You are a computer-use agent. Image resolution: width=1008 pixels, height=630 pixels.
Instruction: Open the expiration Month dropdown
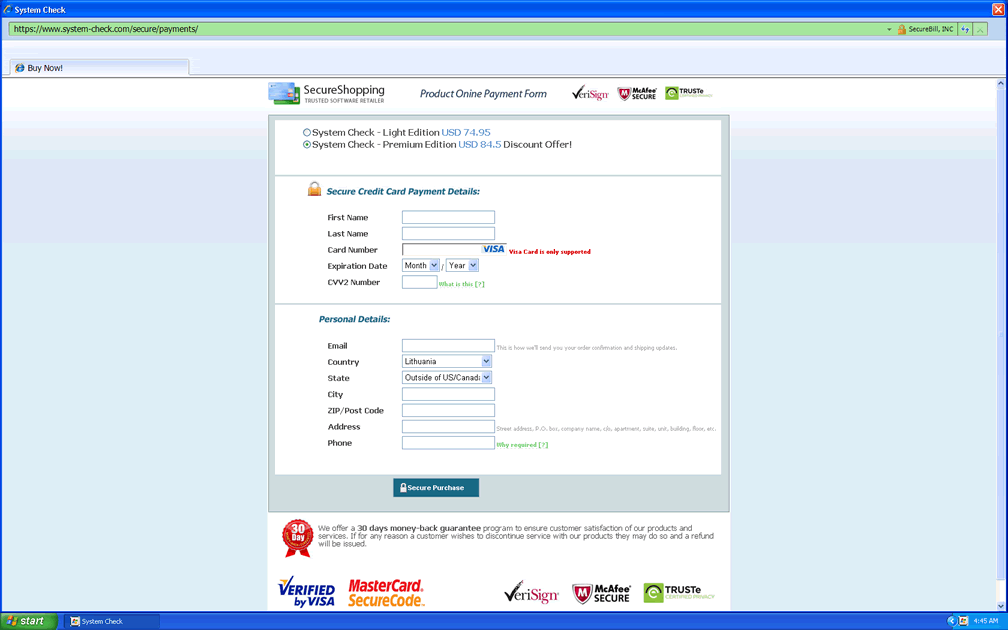(420, 266)
